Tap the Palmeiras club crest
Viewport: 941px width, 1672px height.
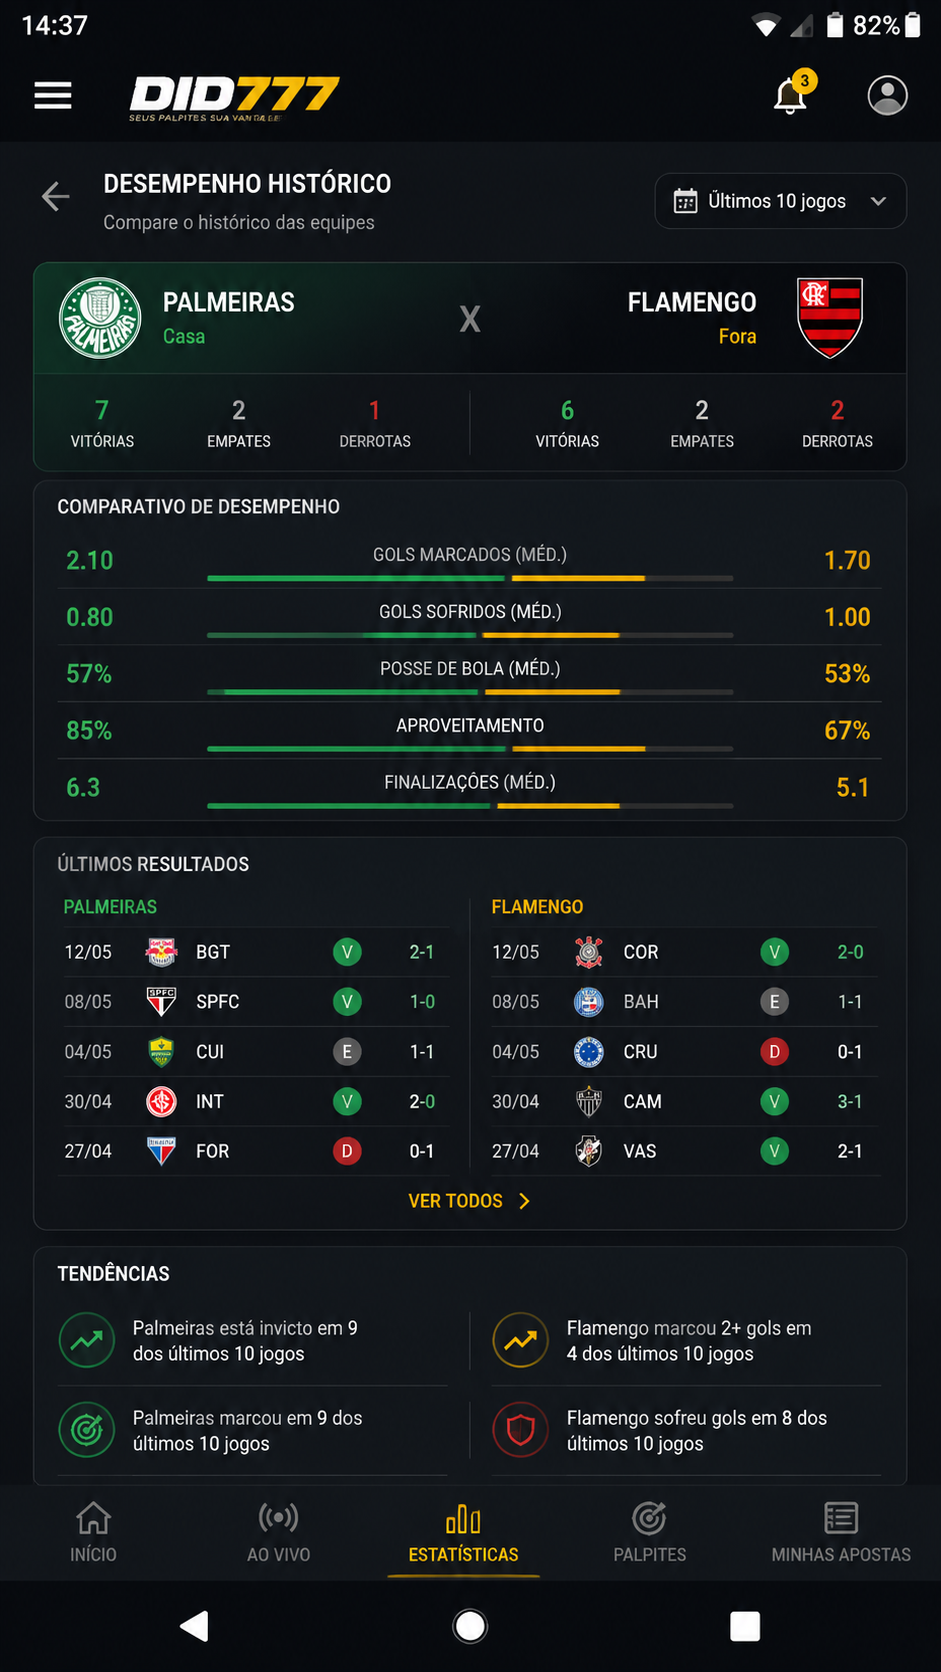(x=100, y=318)
